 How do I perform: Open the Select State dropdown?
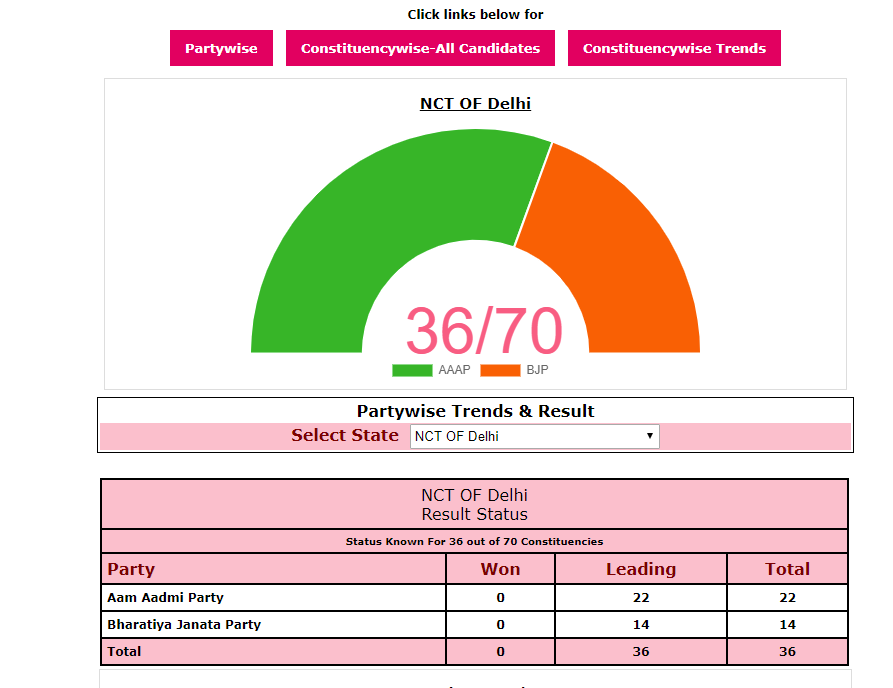535,436
